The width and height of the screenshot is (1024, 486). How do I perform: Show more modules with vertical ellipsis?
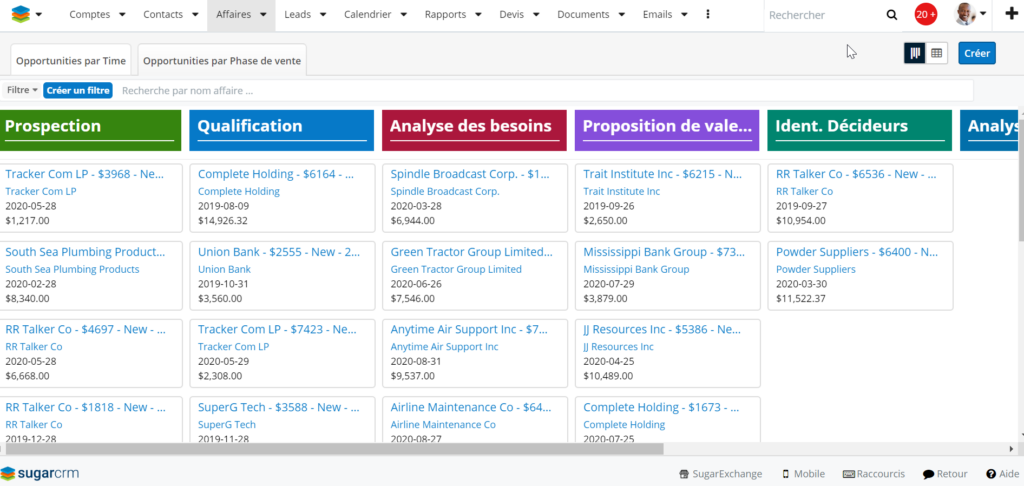pyautogui.click(x=708, y=14)
